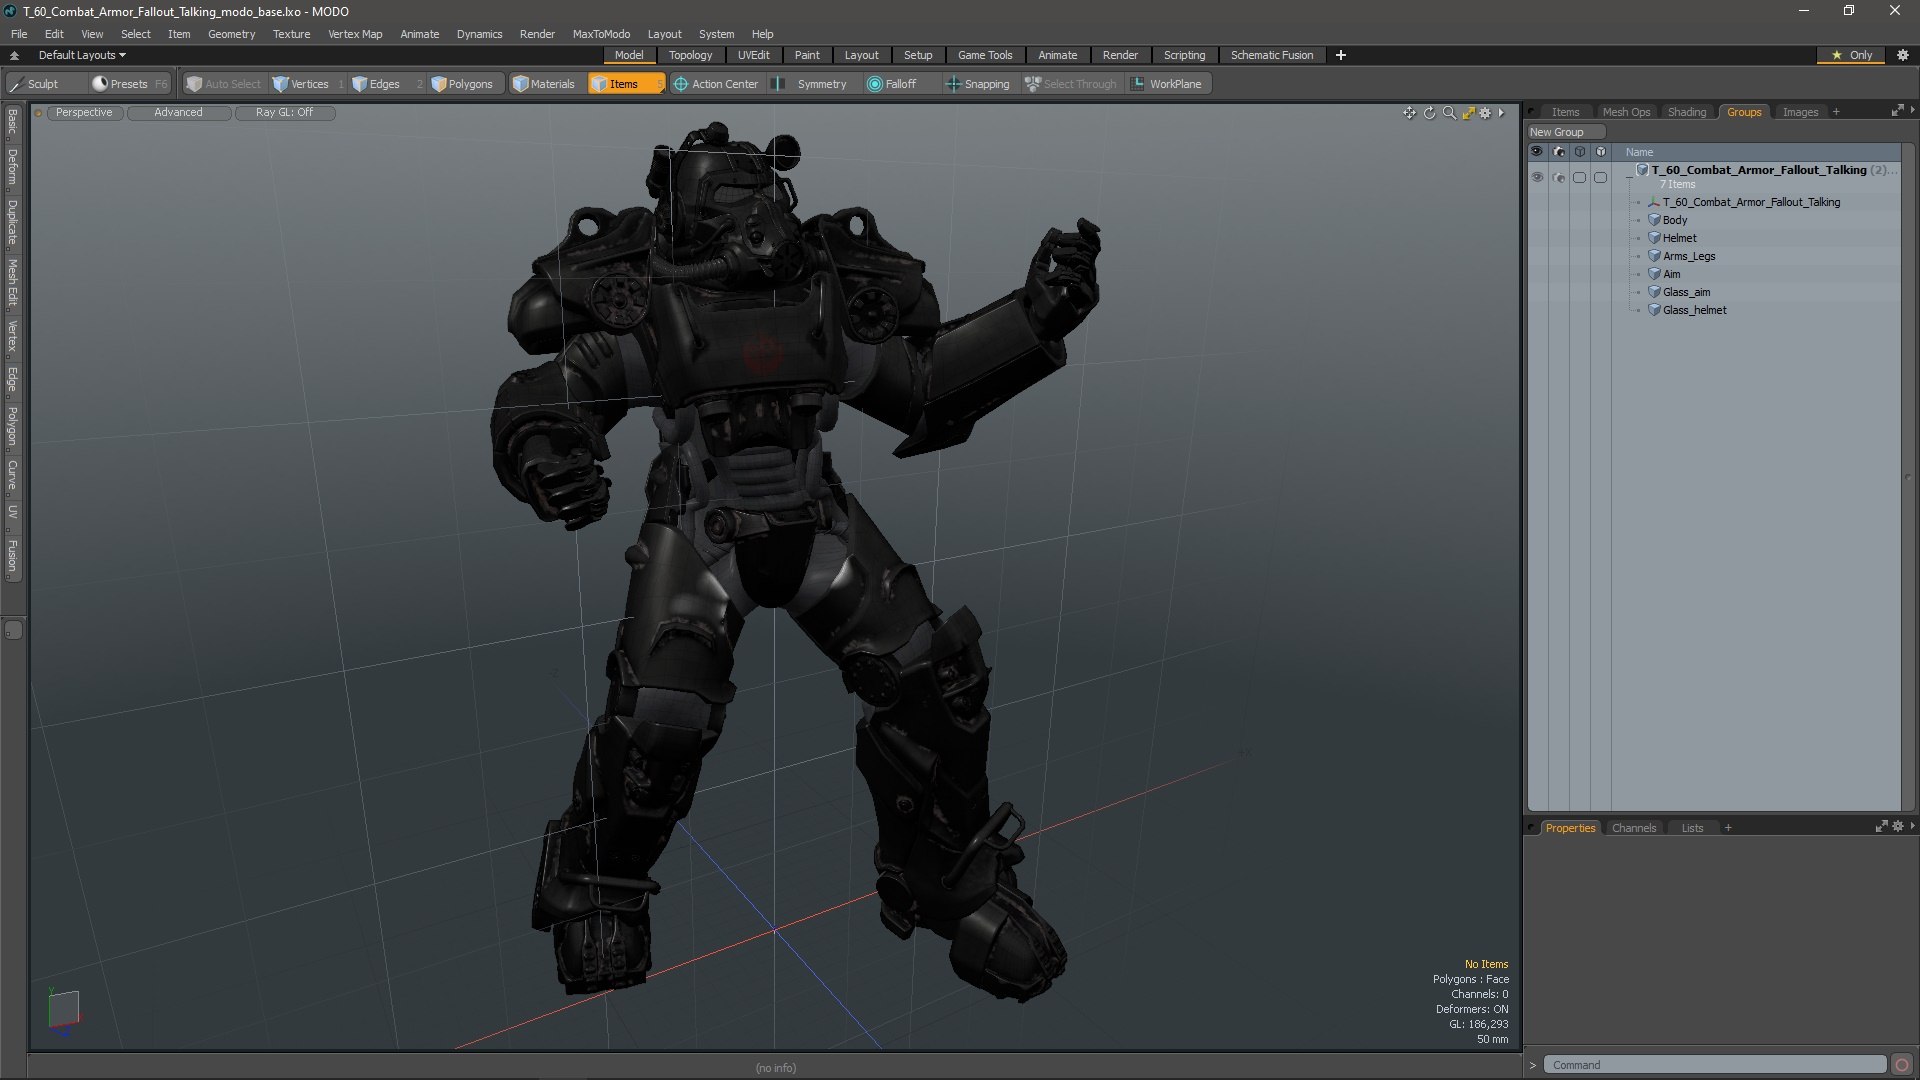The height and width of the screenshot is (1080, 1920).
Task: Open the Ray GL: Off dropdown
Action: tap(284, 113)
